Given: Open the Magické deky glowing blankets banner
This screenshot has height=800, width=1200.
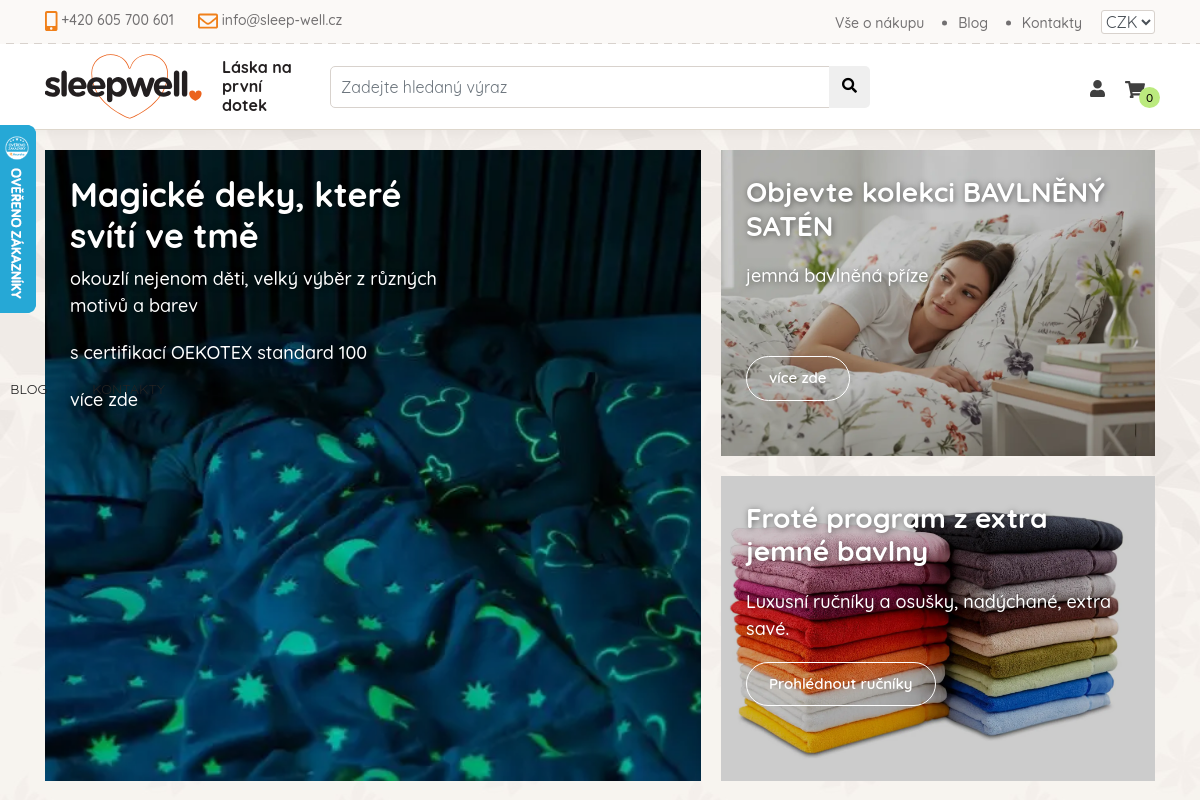Looking at the screenshot, I should (x=373, y=465).
